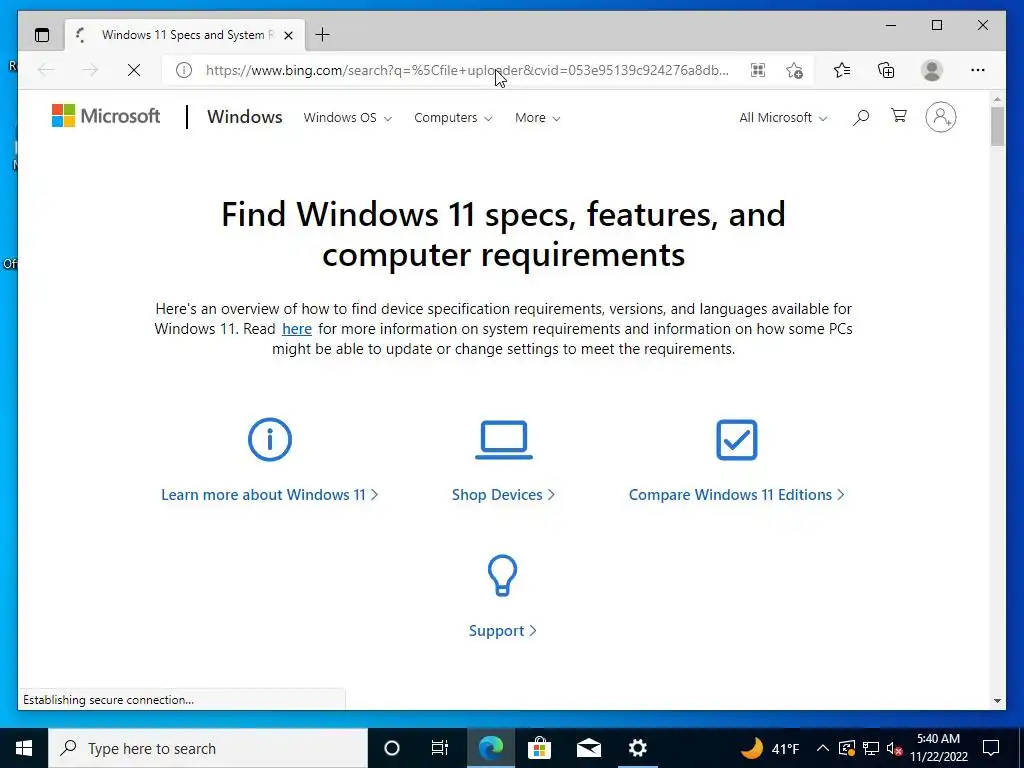Open the Support link

tap(502, 631)
